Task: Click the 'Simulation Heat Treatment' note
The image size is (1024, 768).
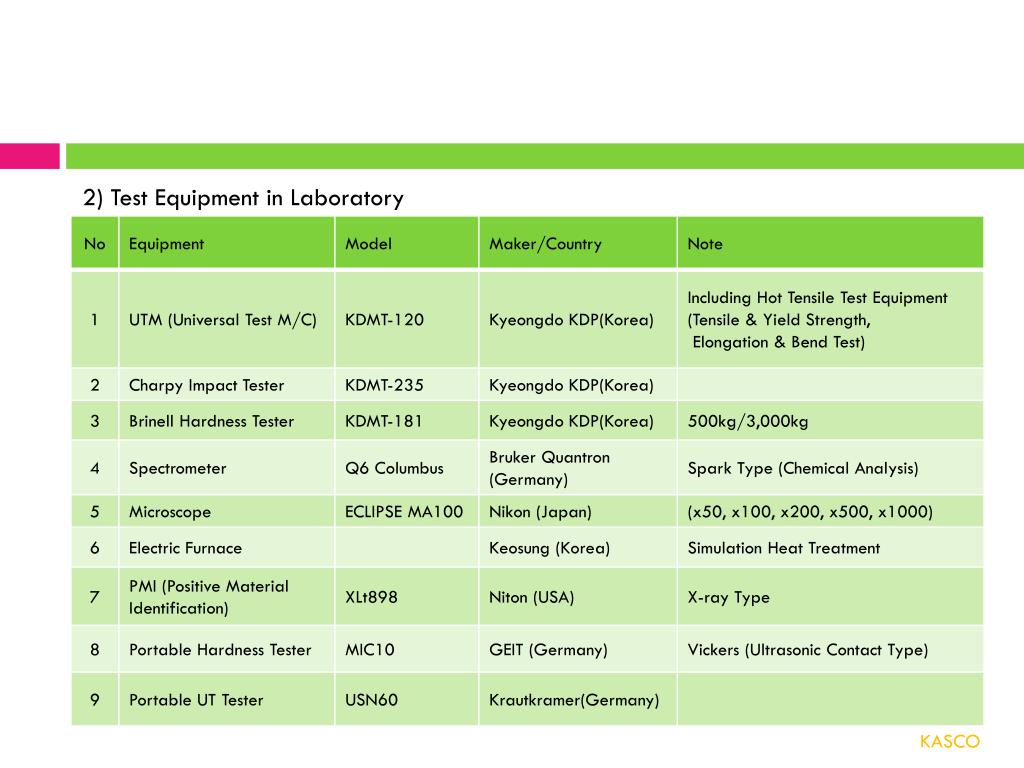Action: click(x=784, y=548)
